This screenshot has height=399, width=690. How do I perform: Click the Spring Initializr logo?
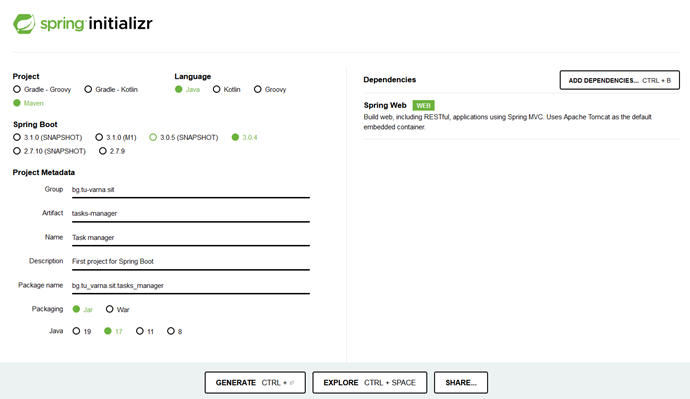click(83, 24)
